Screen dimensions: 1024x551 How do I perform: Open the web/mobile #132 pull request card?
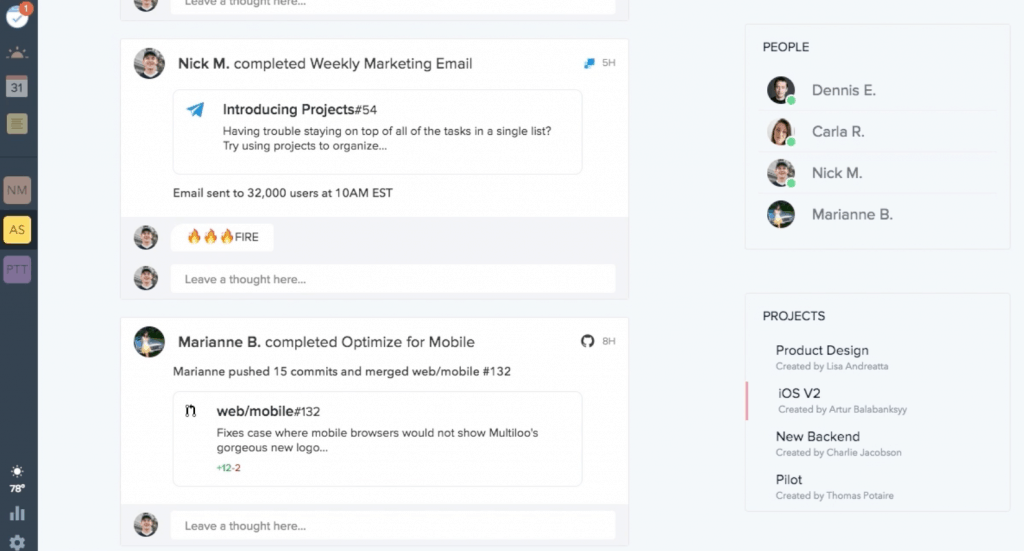click(x=377, y=439)
